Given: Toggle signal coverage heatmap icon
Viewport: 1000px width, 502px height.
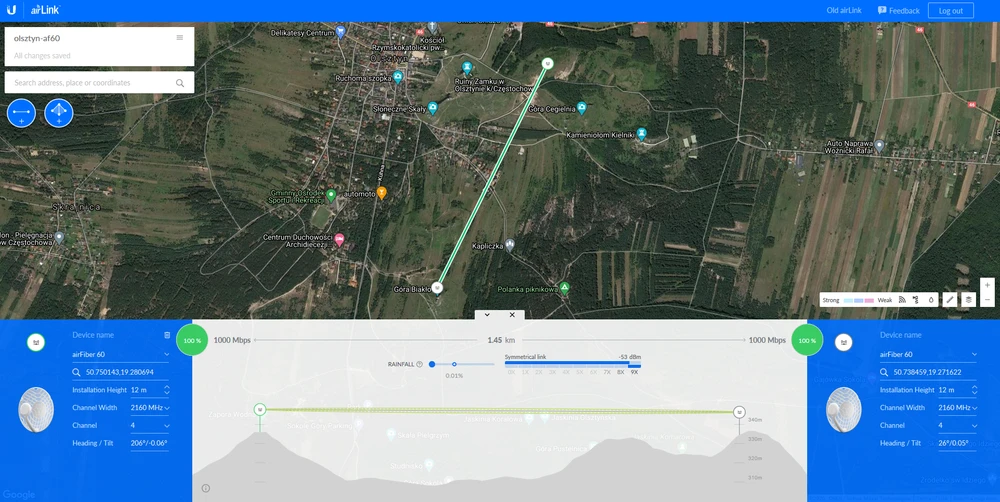Looking at the screenshot, I should click(x=902, y=299).
